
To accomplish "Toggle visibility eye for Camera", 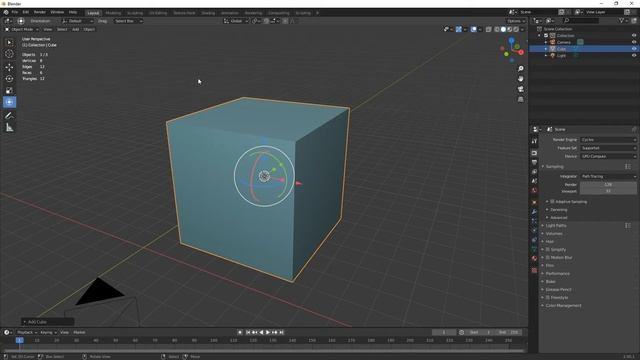I will click(634, 42).
